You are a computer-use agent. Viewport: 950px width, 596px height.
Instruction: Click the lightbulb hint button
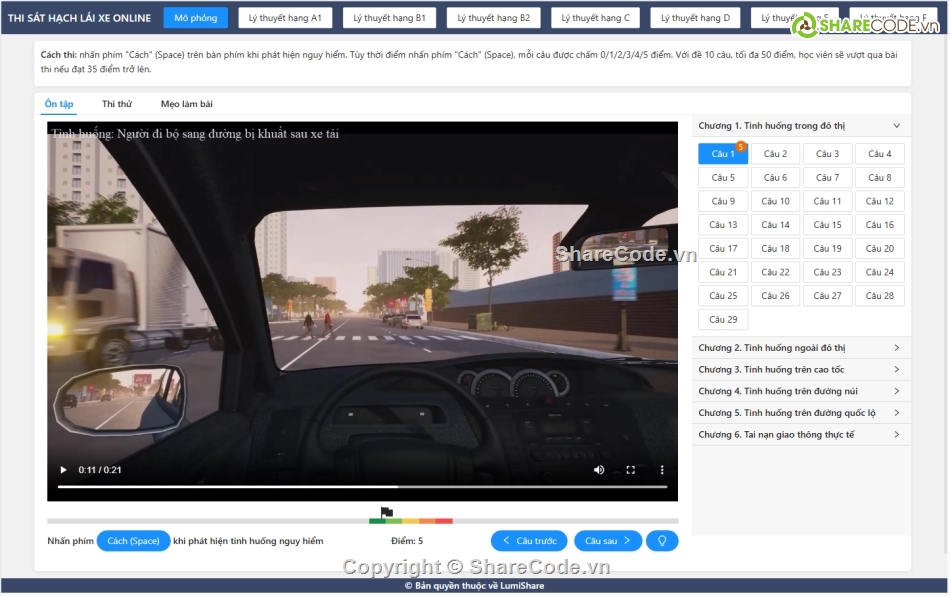tap(661, 541)
